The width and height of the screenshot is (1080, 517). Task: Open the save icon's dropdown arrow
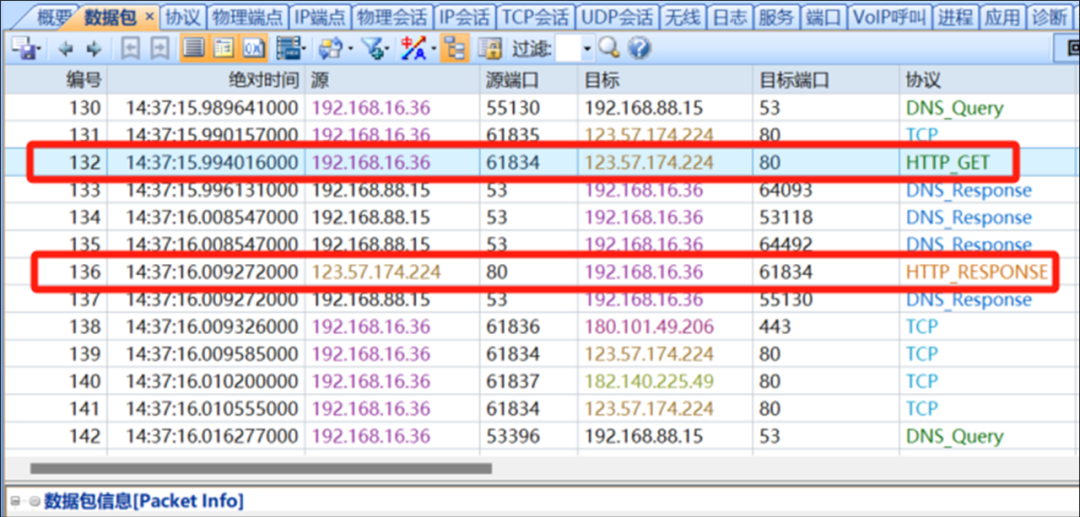(x=41, y=49)
